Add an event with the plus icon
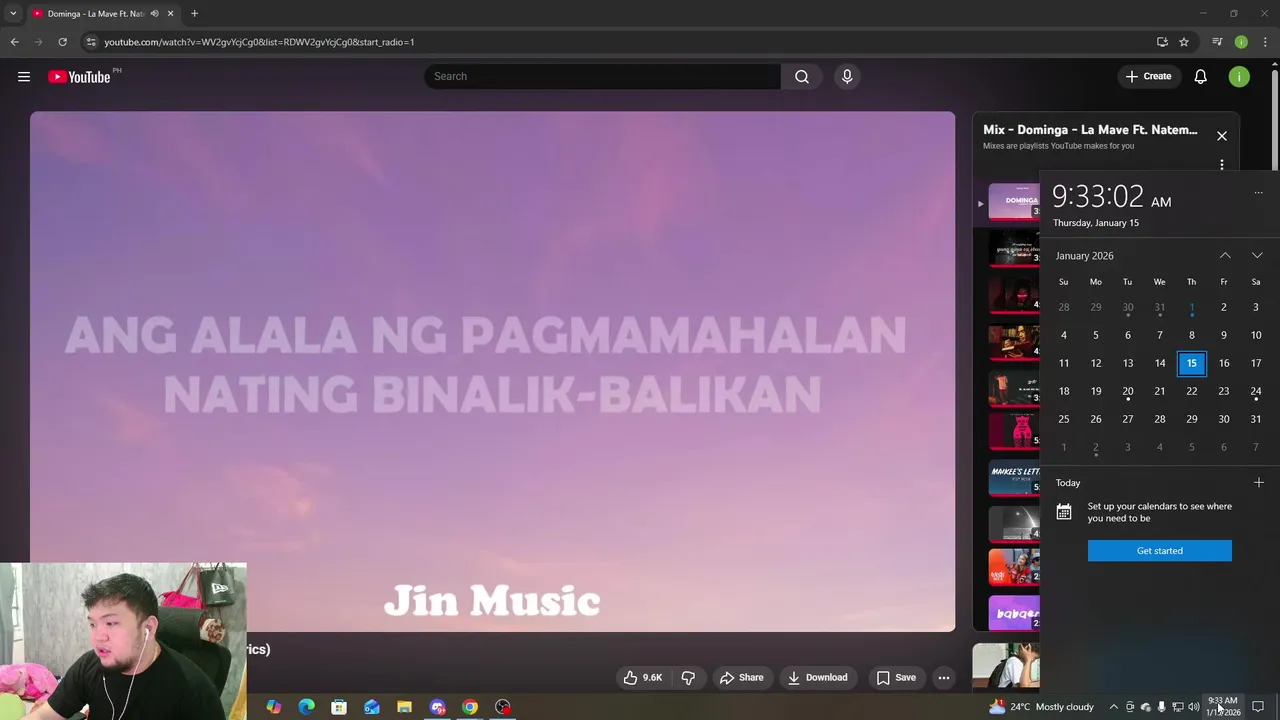 pos(1258,483)
